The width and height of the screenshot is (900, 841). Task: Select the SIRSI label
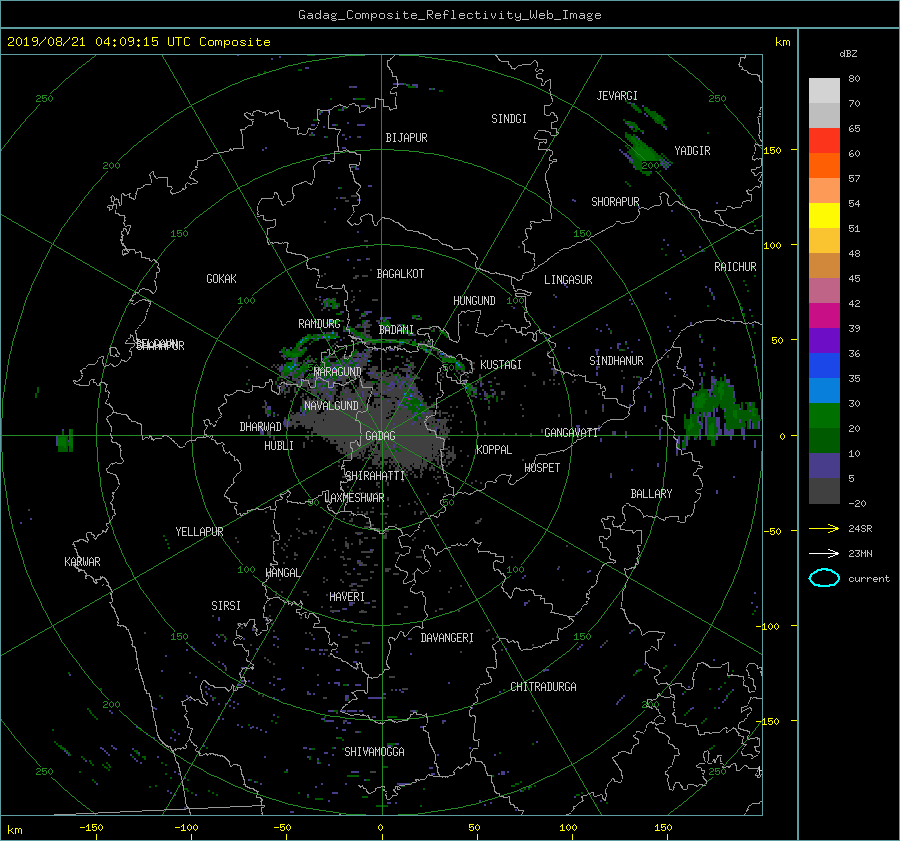[x=226, y=606]
